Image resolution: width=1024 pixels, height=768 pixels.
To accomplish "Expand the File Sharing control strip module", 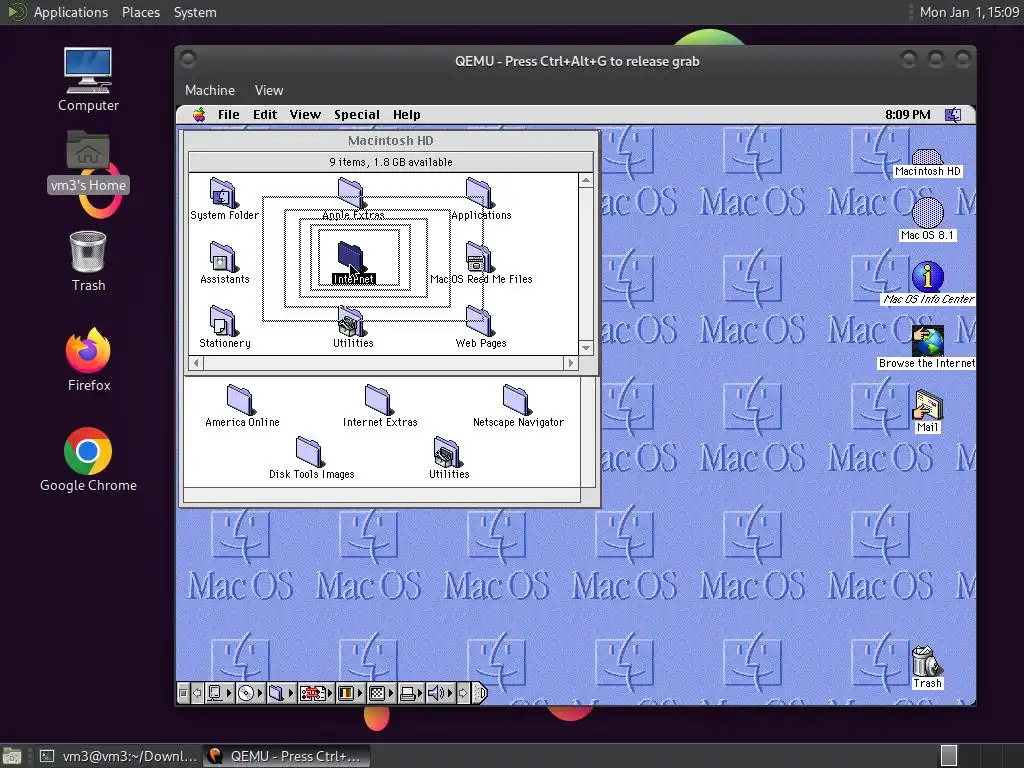I will (x=280, y=693).
